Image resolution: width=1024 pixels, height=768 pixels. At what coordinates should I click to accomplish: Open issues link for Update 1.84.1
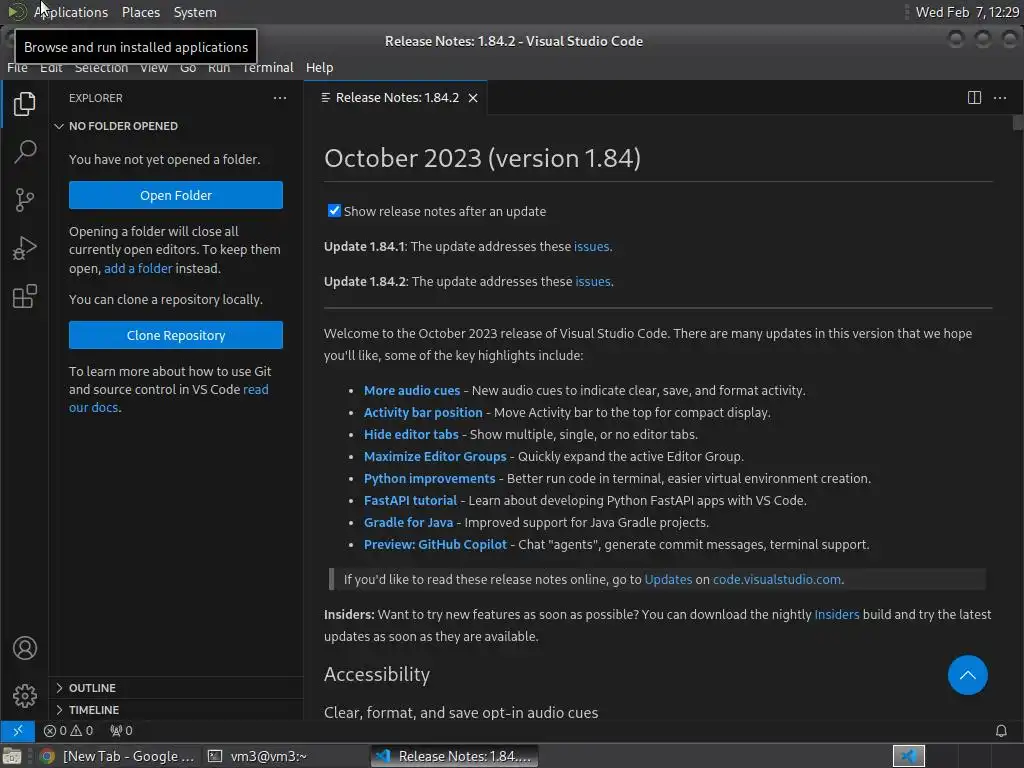pyautogui.click(x=591, y=246)
